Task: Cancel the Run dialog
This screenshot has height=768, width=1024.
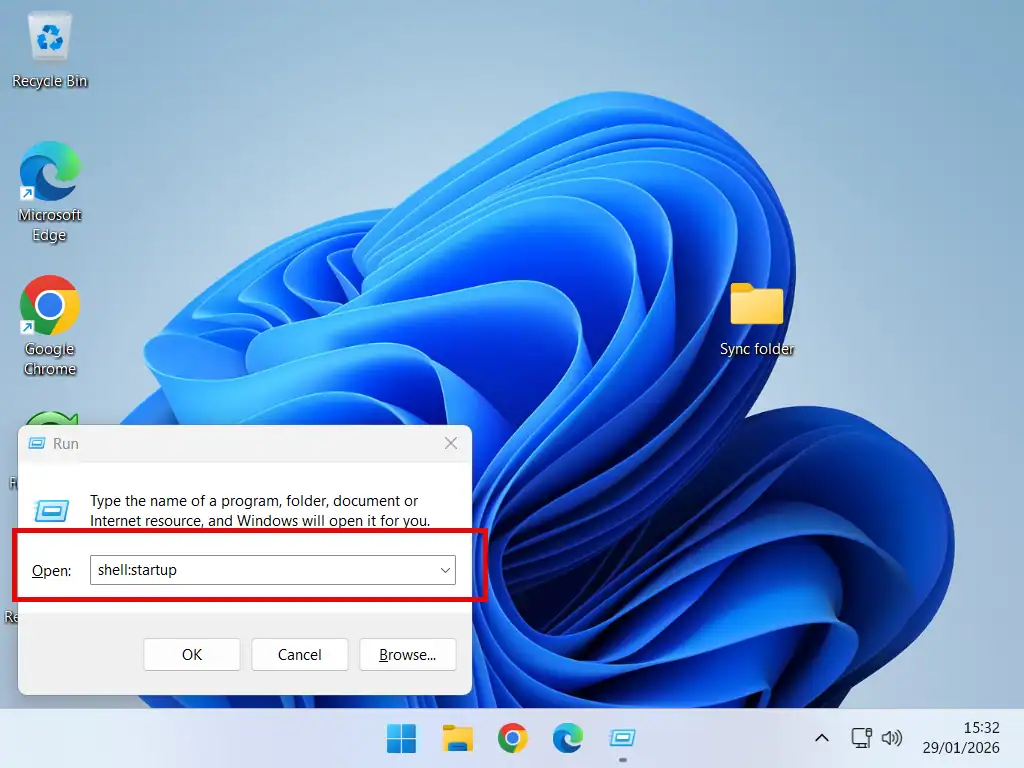Action: coord(299,655)
